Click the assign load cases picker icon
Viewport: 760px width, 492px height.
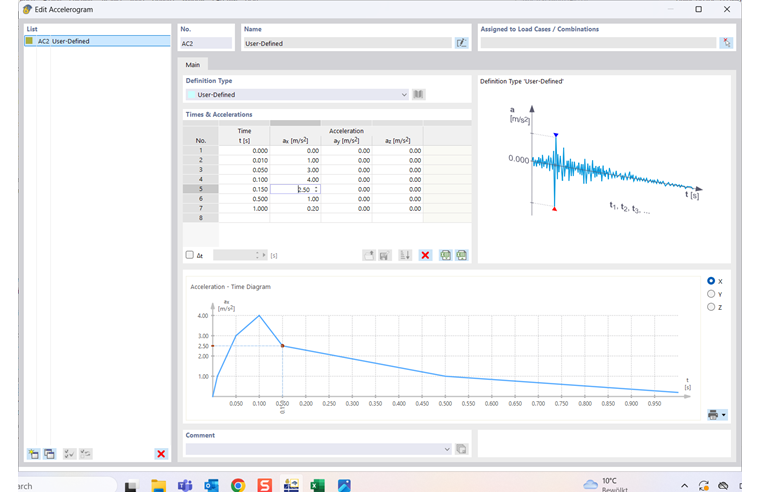(x=726, y=43)
